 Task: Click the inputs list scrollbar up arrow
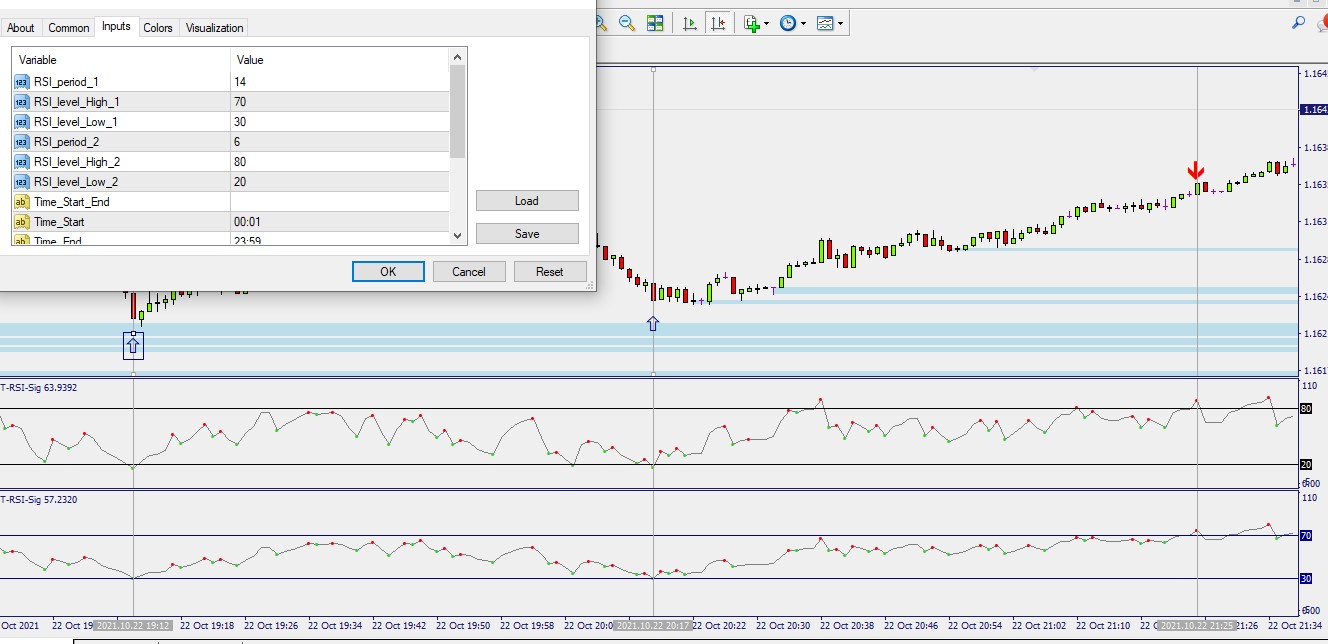point(458,58)
